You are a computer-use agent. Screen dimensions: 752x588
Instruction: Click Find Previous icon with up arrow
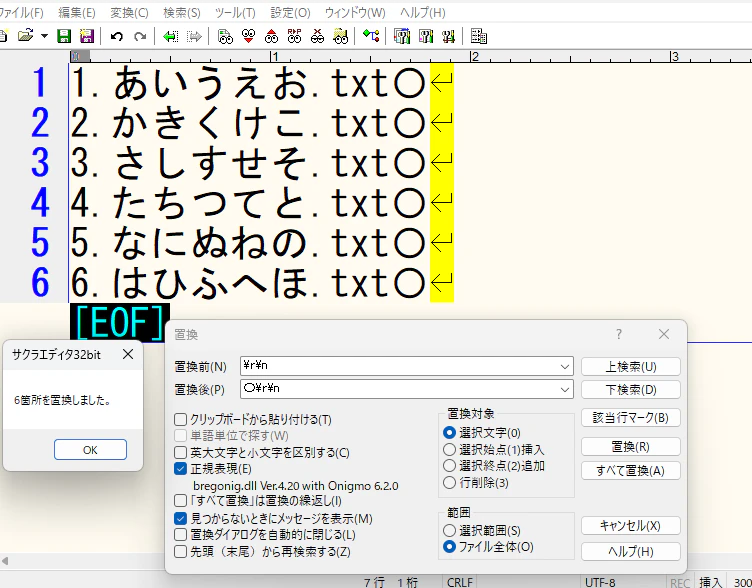(x=271, y=36)
